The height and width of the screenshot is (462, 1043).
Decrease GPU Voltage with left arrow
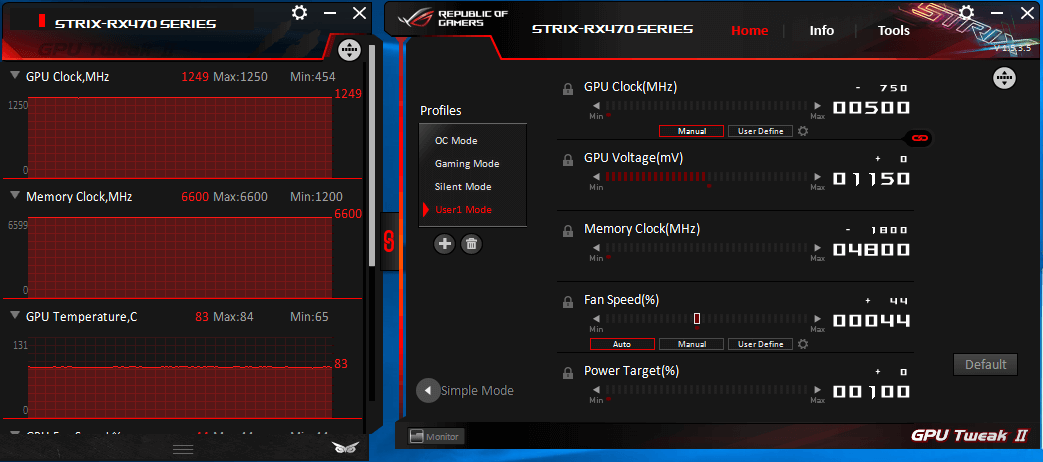click(596, 176)
